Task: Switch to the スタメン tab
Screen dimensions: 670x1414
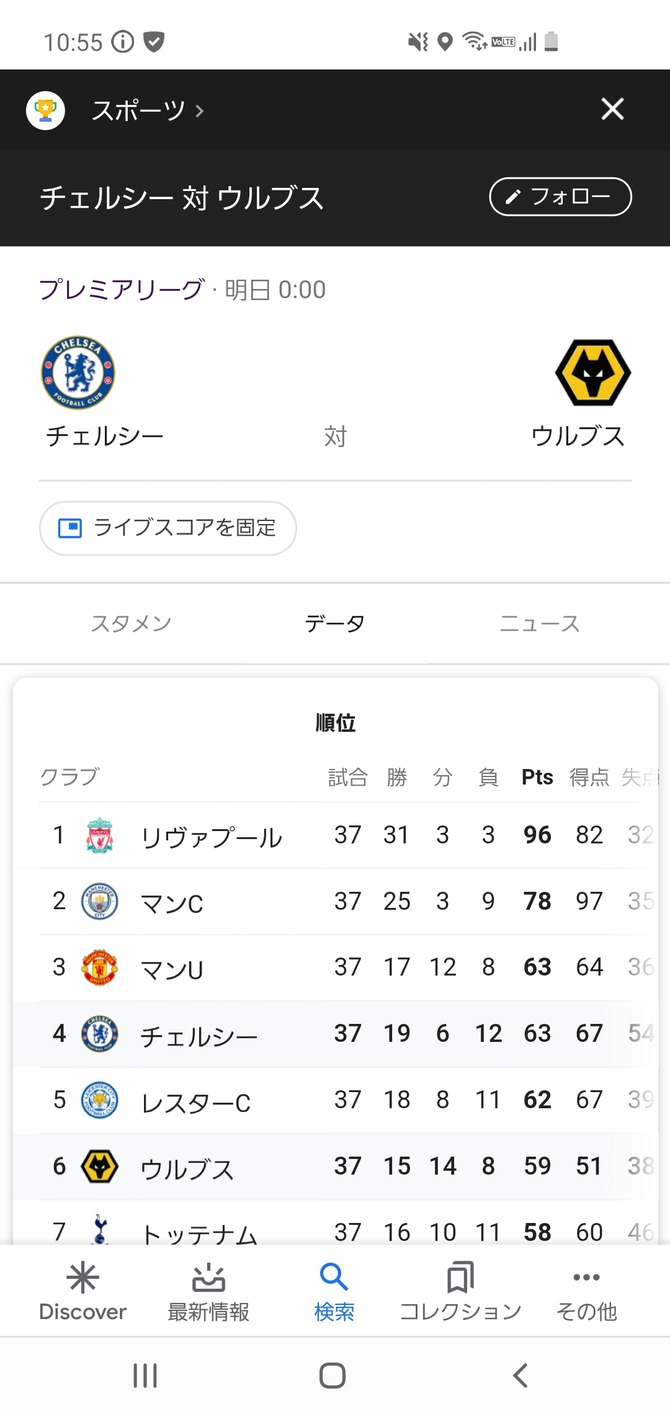Action: point(131,624)
